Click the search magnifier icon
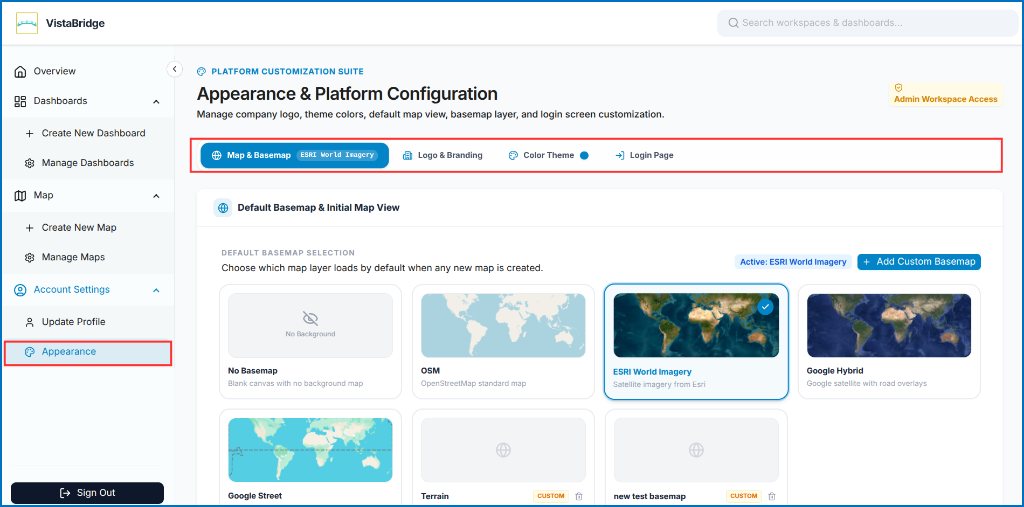The height and width of the screenshot is (507, 1024). [734, 23]
